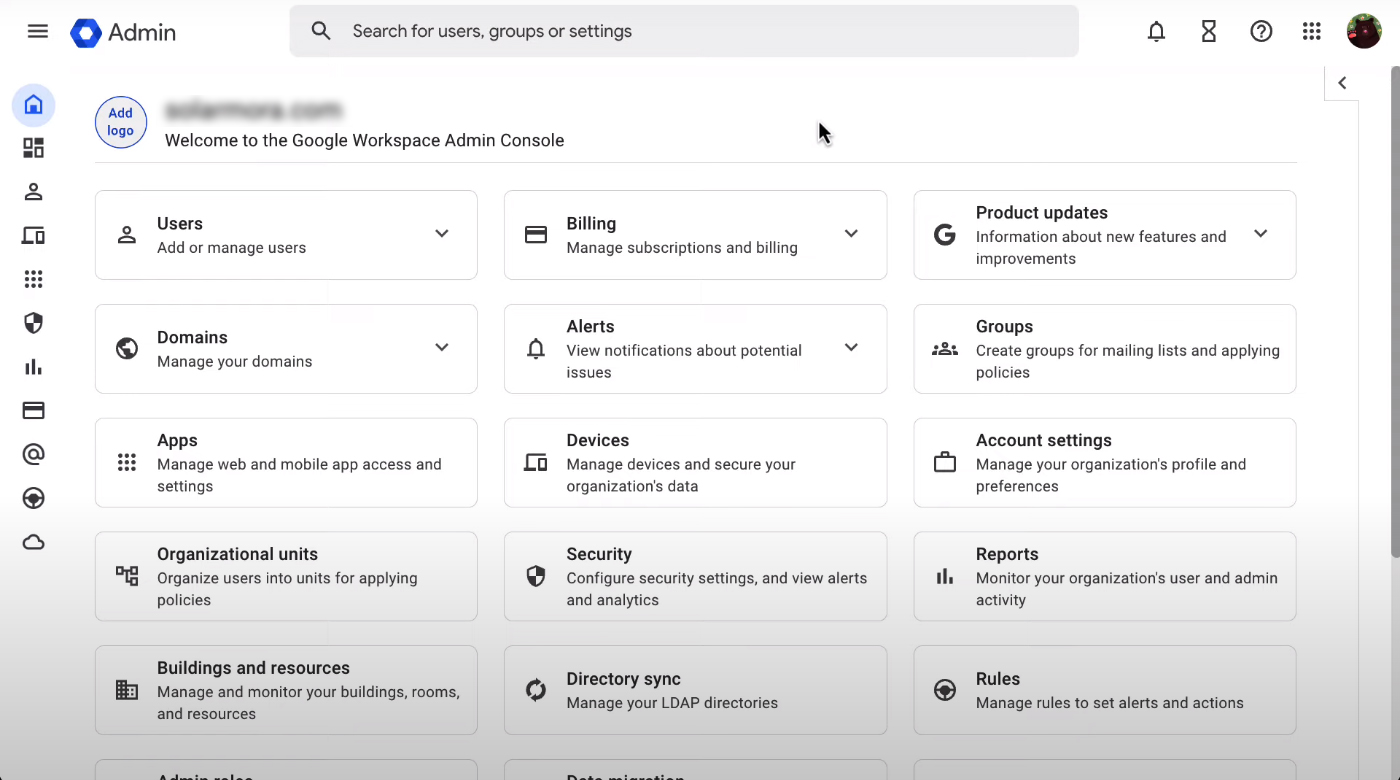The width and height of the screenshot is (1400, 780).
Task: Expand the Billing card chevron
Action: click(851, 234)
